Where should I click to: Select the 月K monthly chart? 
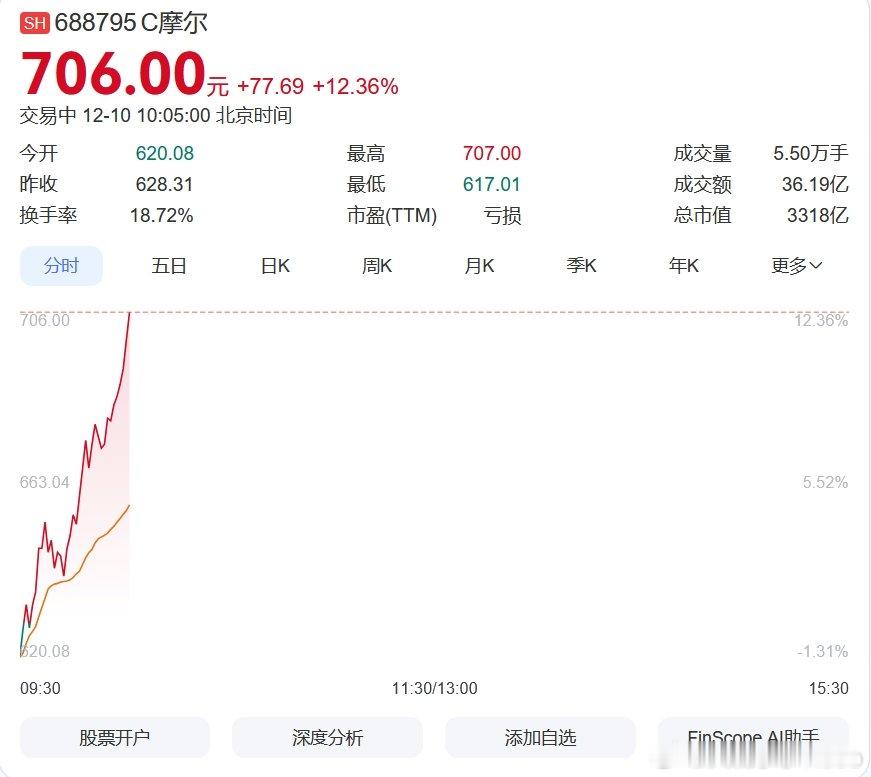[x=480, y=266]
